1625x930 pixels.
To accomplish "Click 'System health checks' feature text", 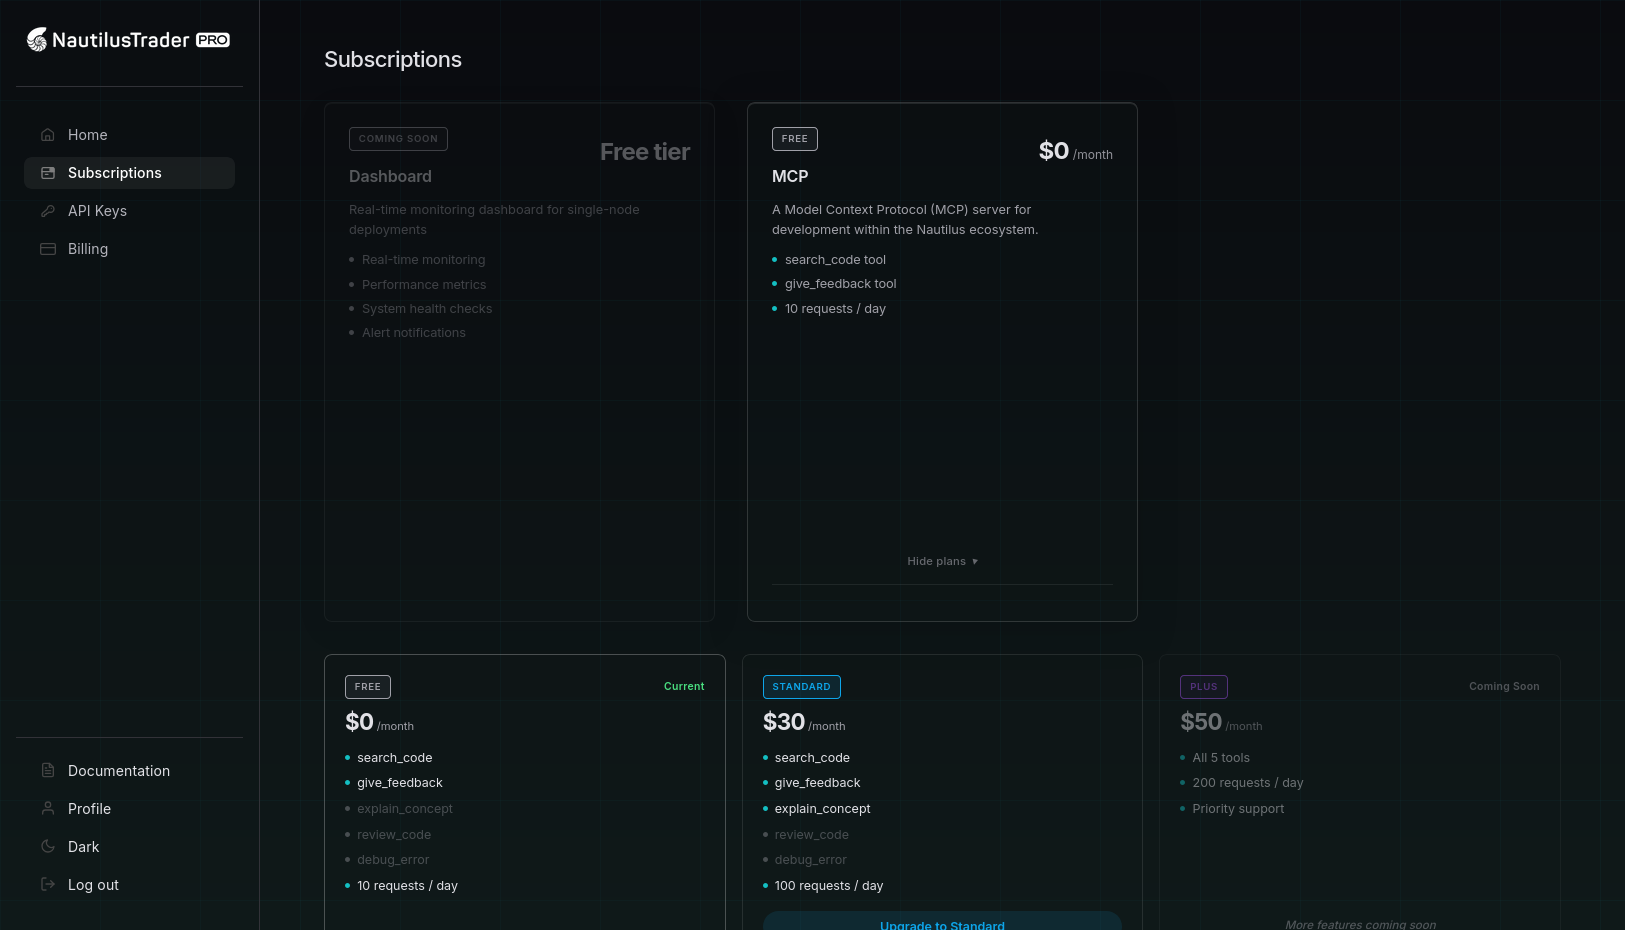I will pos(427,309).
